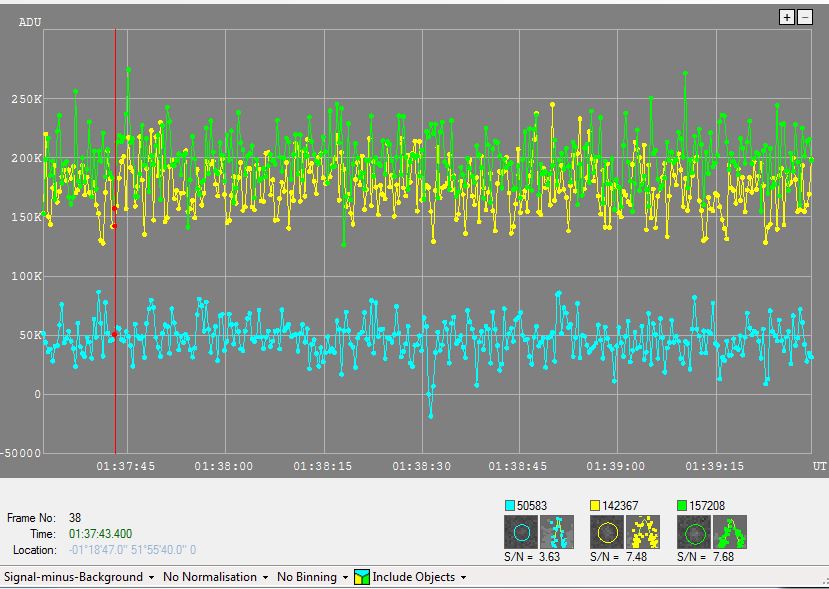Image resolution: width=829 pixels, height=589 pixels.
Task: Click the plus zoom-in button on chart
Action: click(786, 17)
